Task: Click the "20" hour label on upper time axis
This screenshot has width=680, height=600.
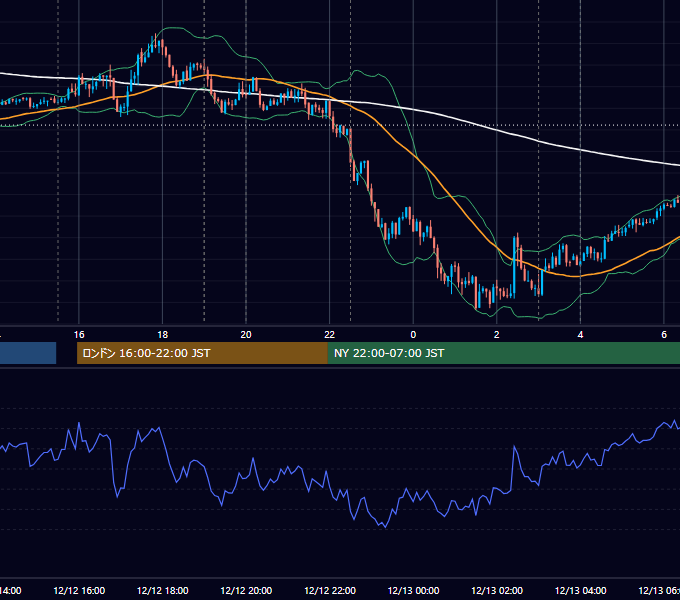Action: click(246, 335)
